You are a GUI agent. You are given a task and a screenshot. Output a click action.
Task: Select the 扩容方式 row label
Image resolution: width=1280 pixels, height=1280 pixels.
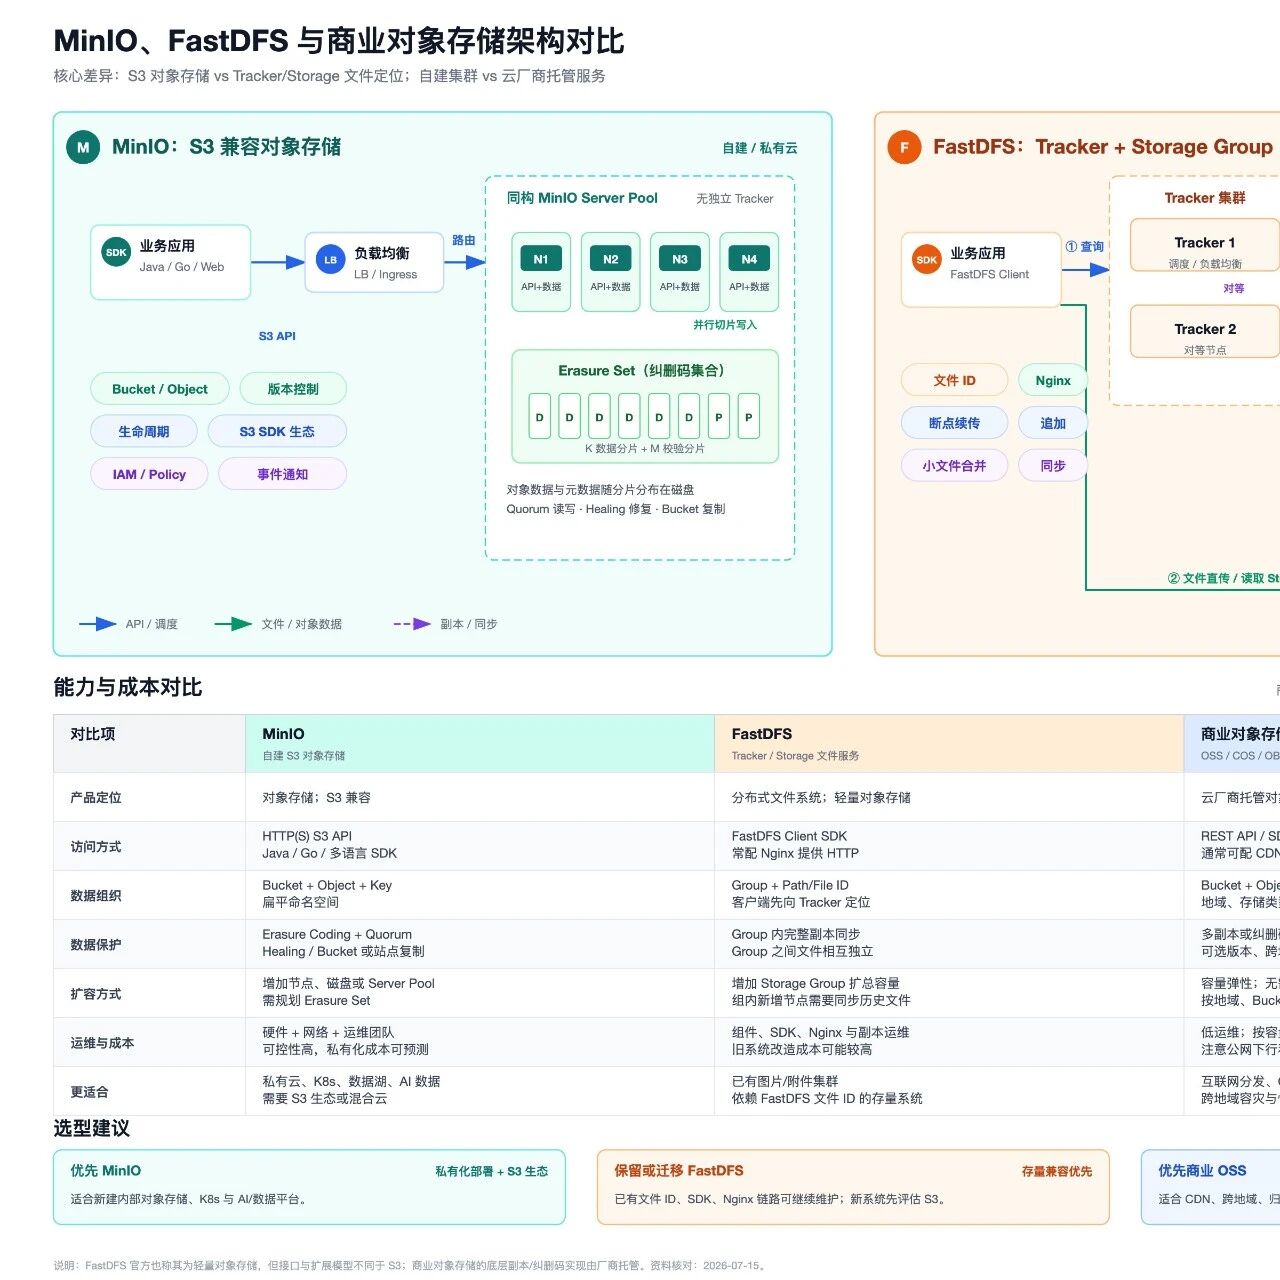tap(96, 993)
